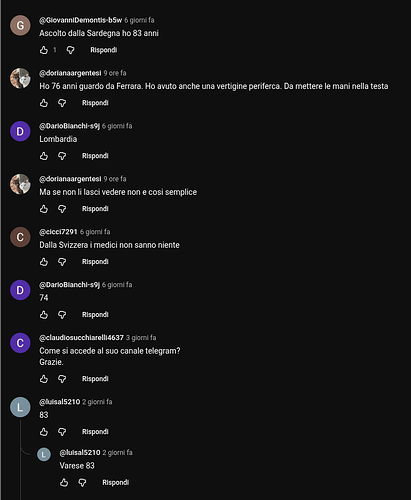Like the Varese 83 reply
Viewport: 411px width, 500px height.
64,482
